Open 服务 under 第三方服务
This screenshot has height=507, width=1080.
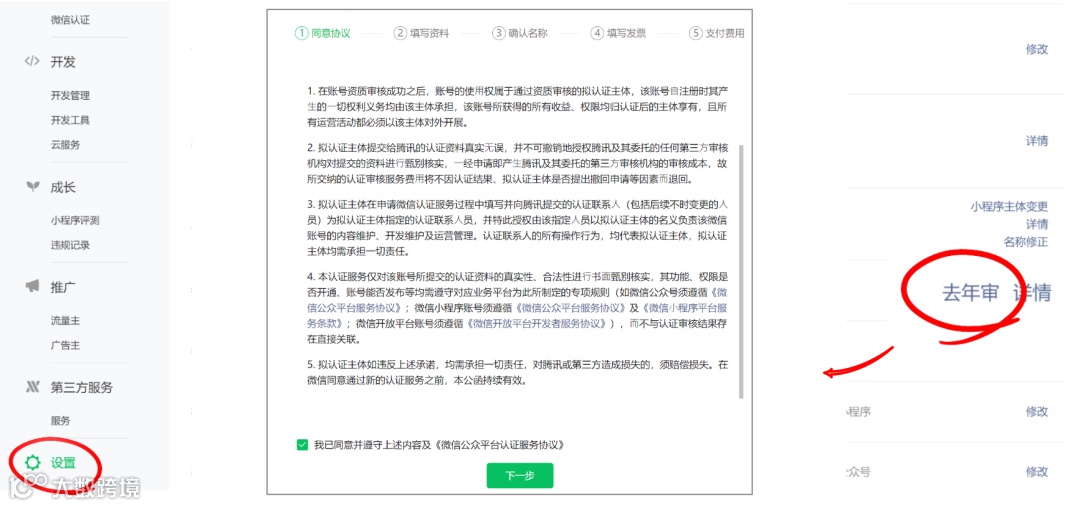point(61,420)
